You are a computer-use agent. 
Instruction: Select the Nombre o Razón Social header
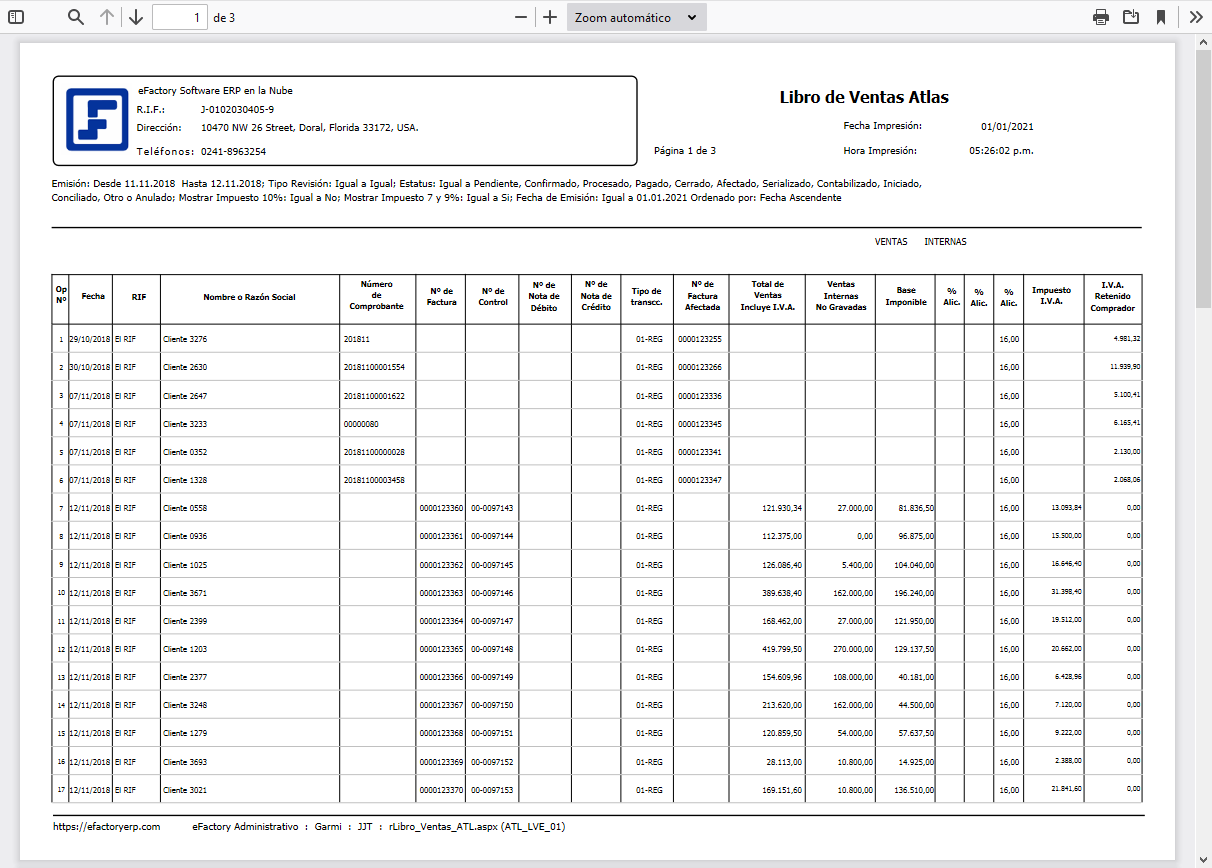249,297
